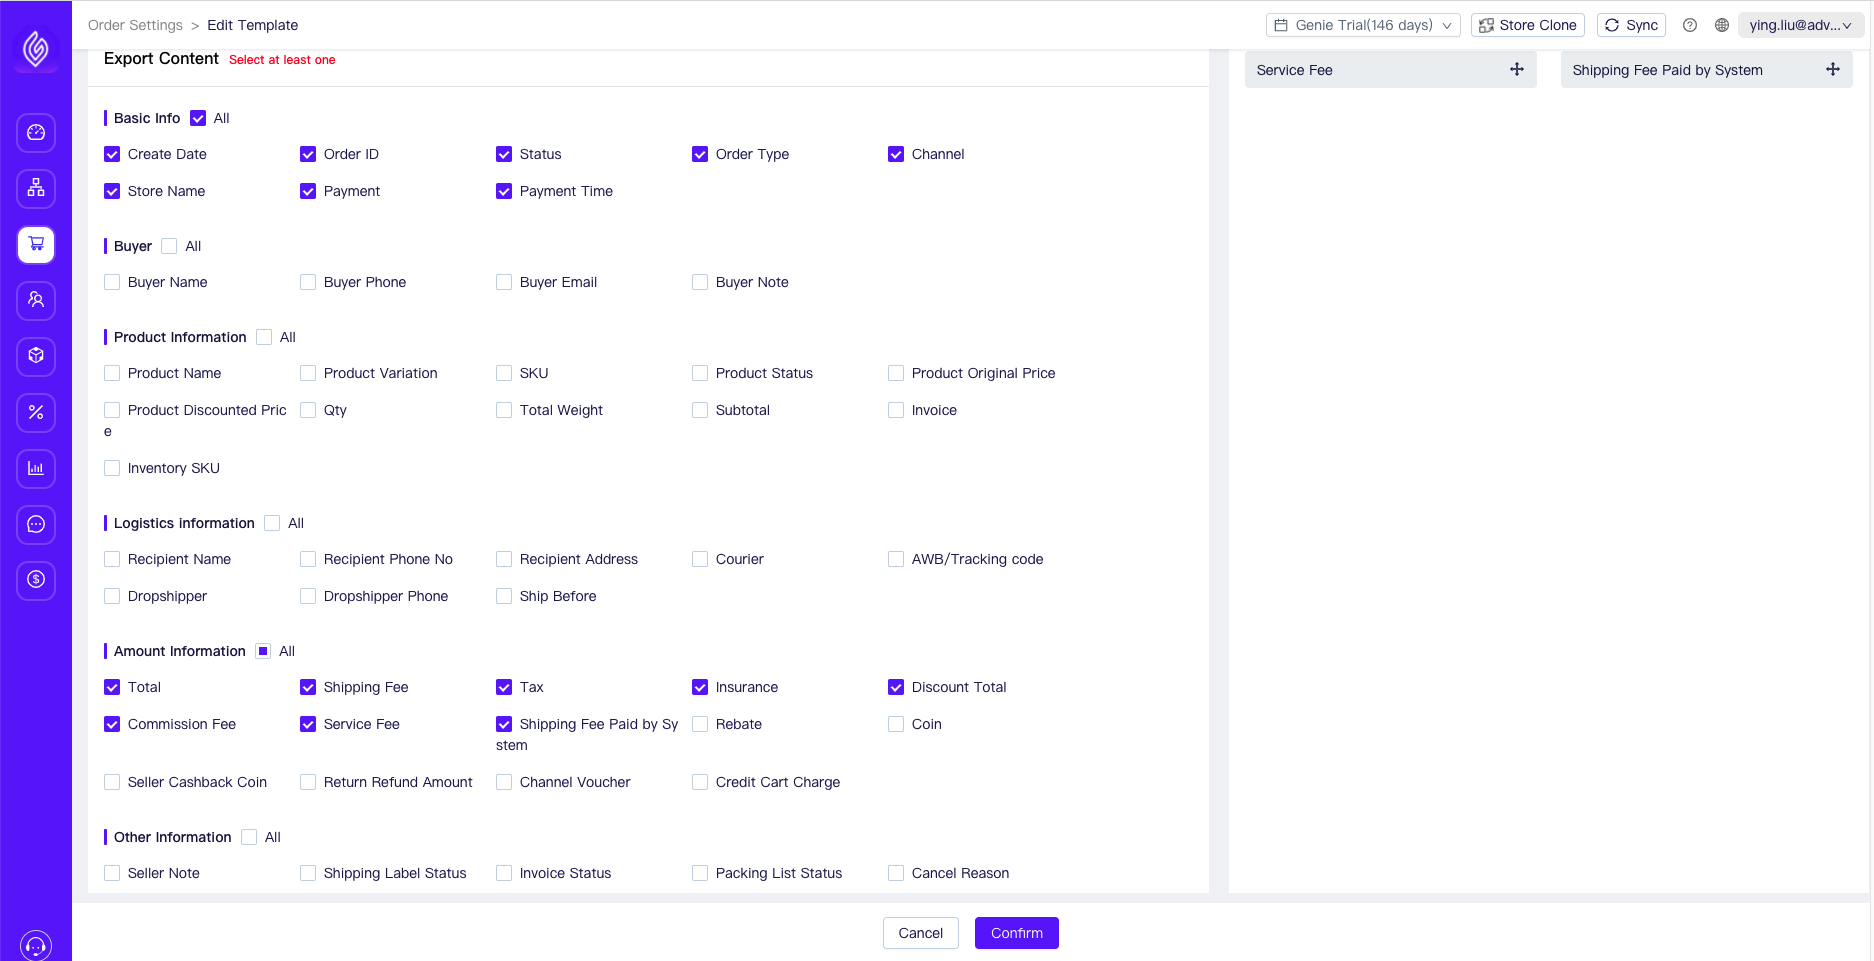The height and width of the screenshot is (961, 1874).
Task: Uncheck the Create Date checkbox
Action: [112, 154]
